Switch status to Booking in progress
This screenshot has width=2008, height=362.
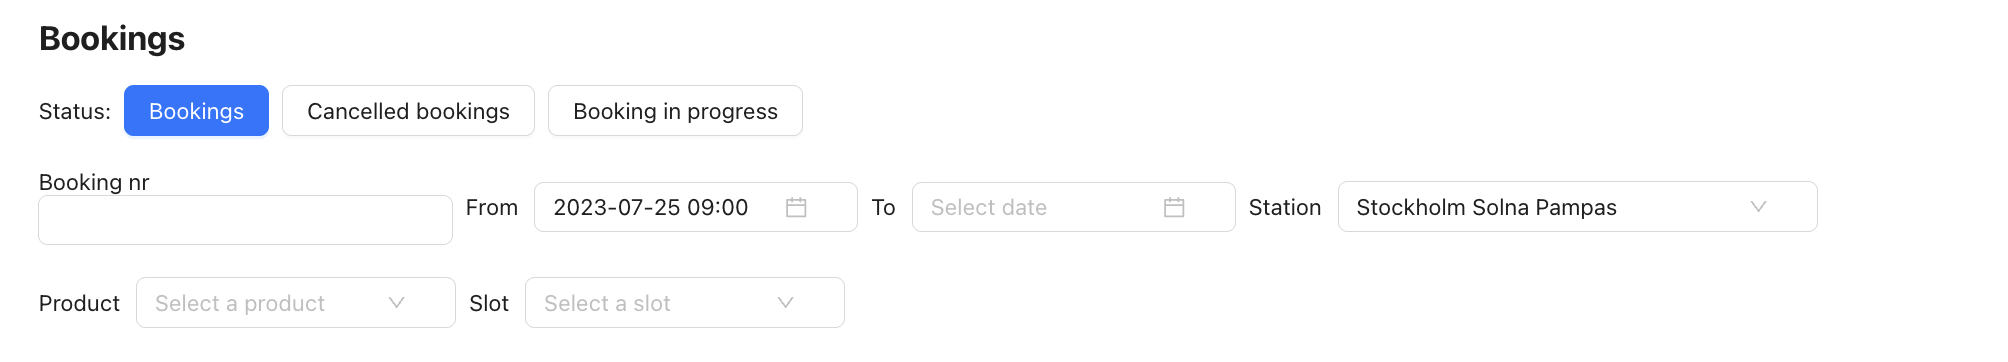[x=675, y=111]
